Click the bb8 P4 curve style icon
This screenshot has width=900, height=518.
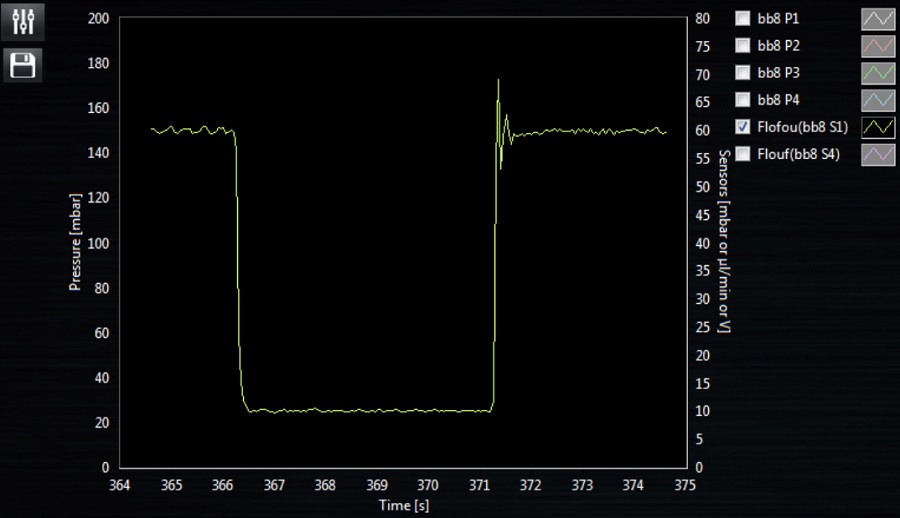[876, 99]
